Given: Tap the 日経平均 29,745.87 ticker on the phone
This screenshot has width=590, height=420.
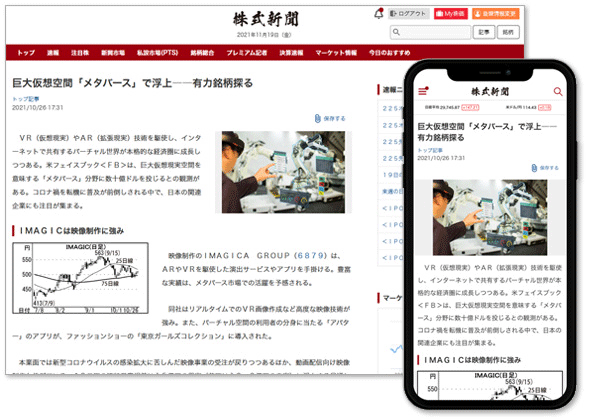Looking at the screenshot, I should click(x=452, y=107).
